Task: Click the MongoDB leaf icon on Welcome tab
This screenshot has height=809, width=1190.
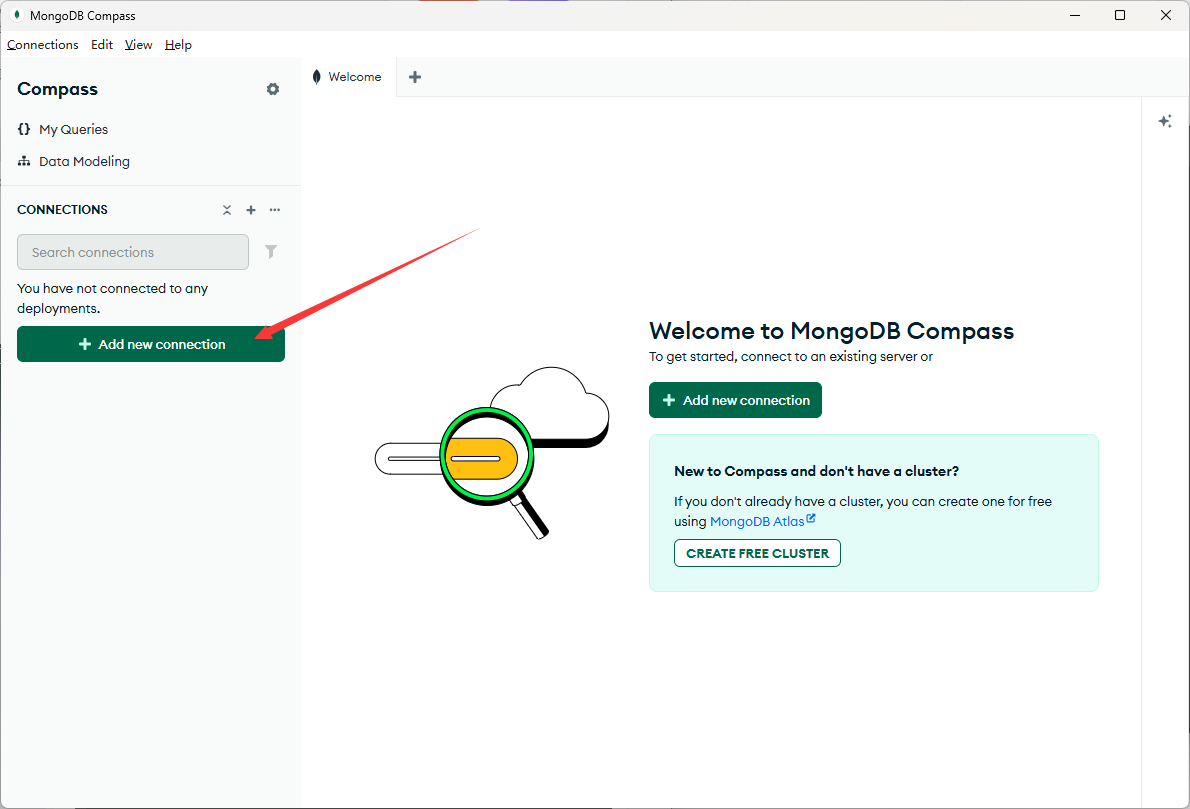Action: click(x=316, y=76)
